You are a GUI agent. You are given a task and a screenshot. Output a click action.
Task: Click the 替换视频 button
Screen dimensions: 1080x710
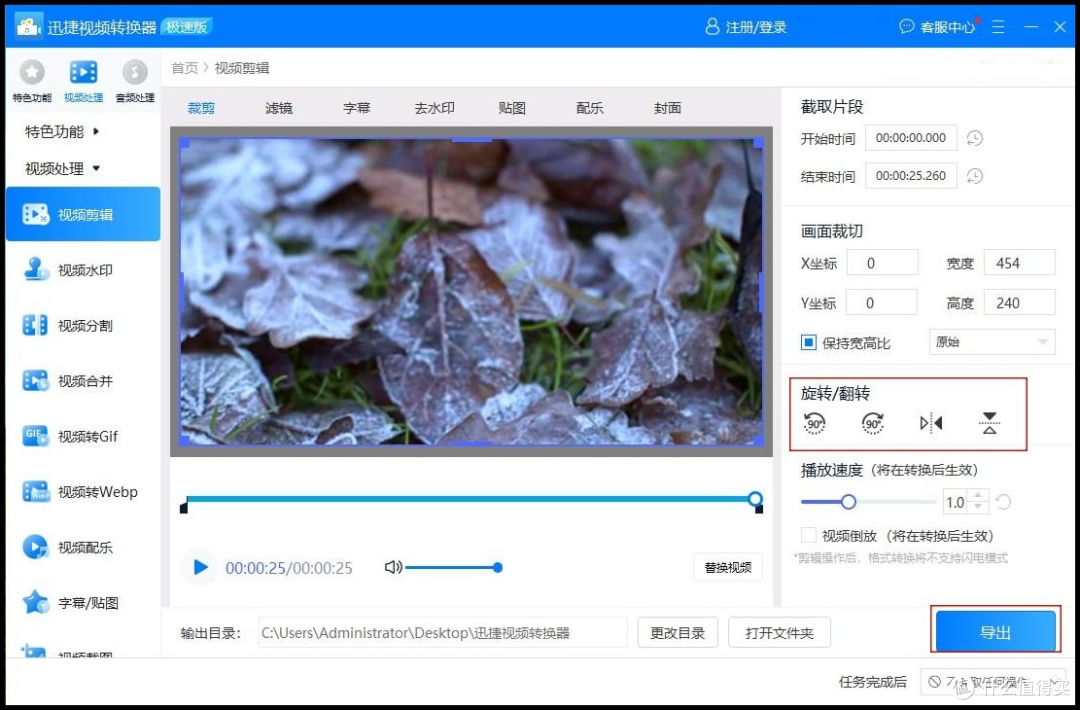click(x=728, y=567)
